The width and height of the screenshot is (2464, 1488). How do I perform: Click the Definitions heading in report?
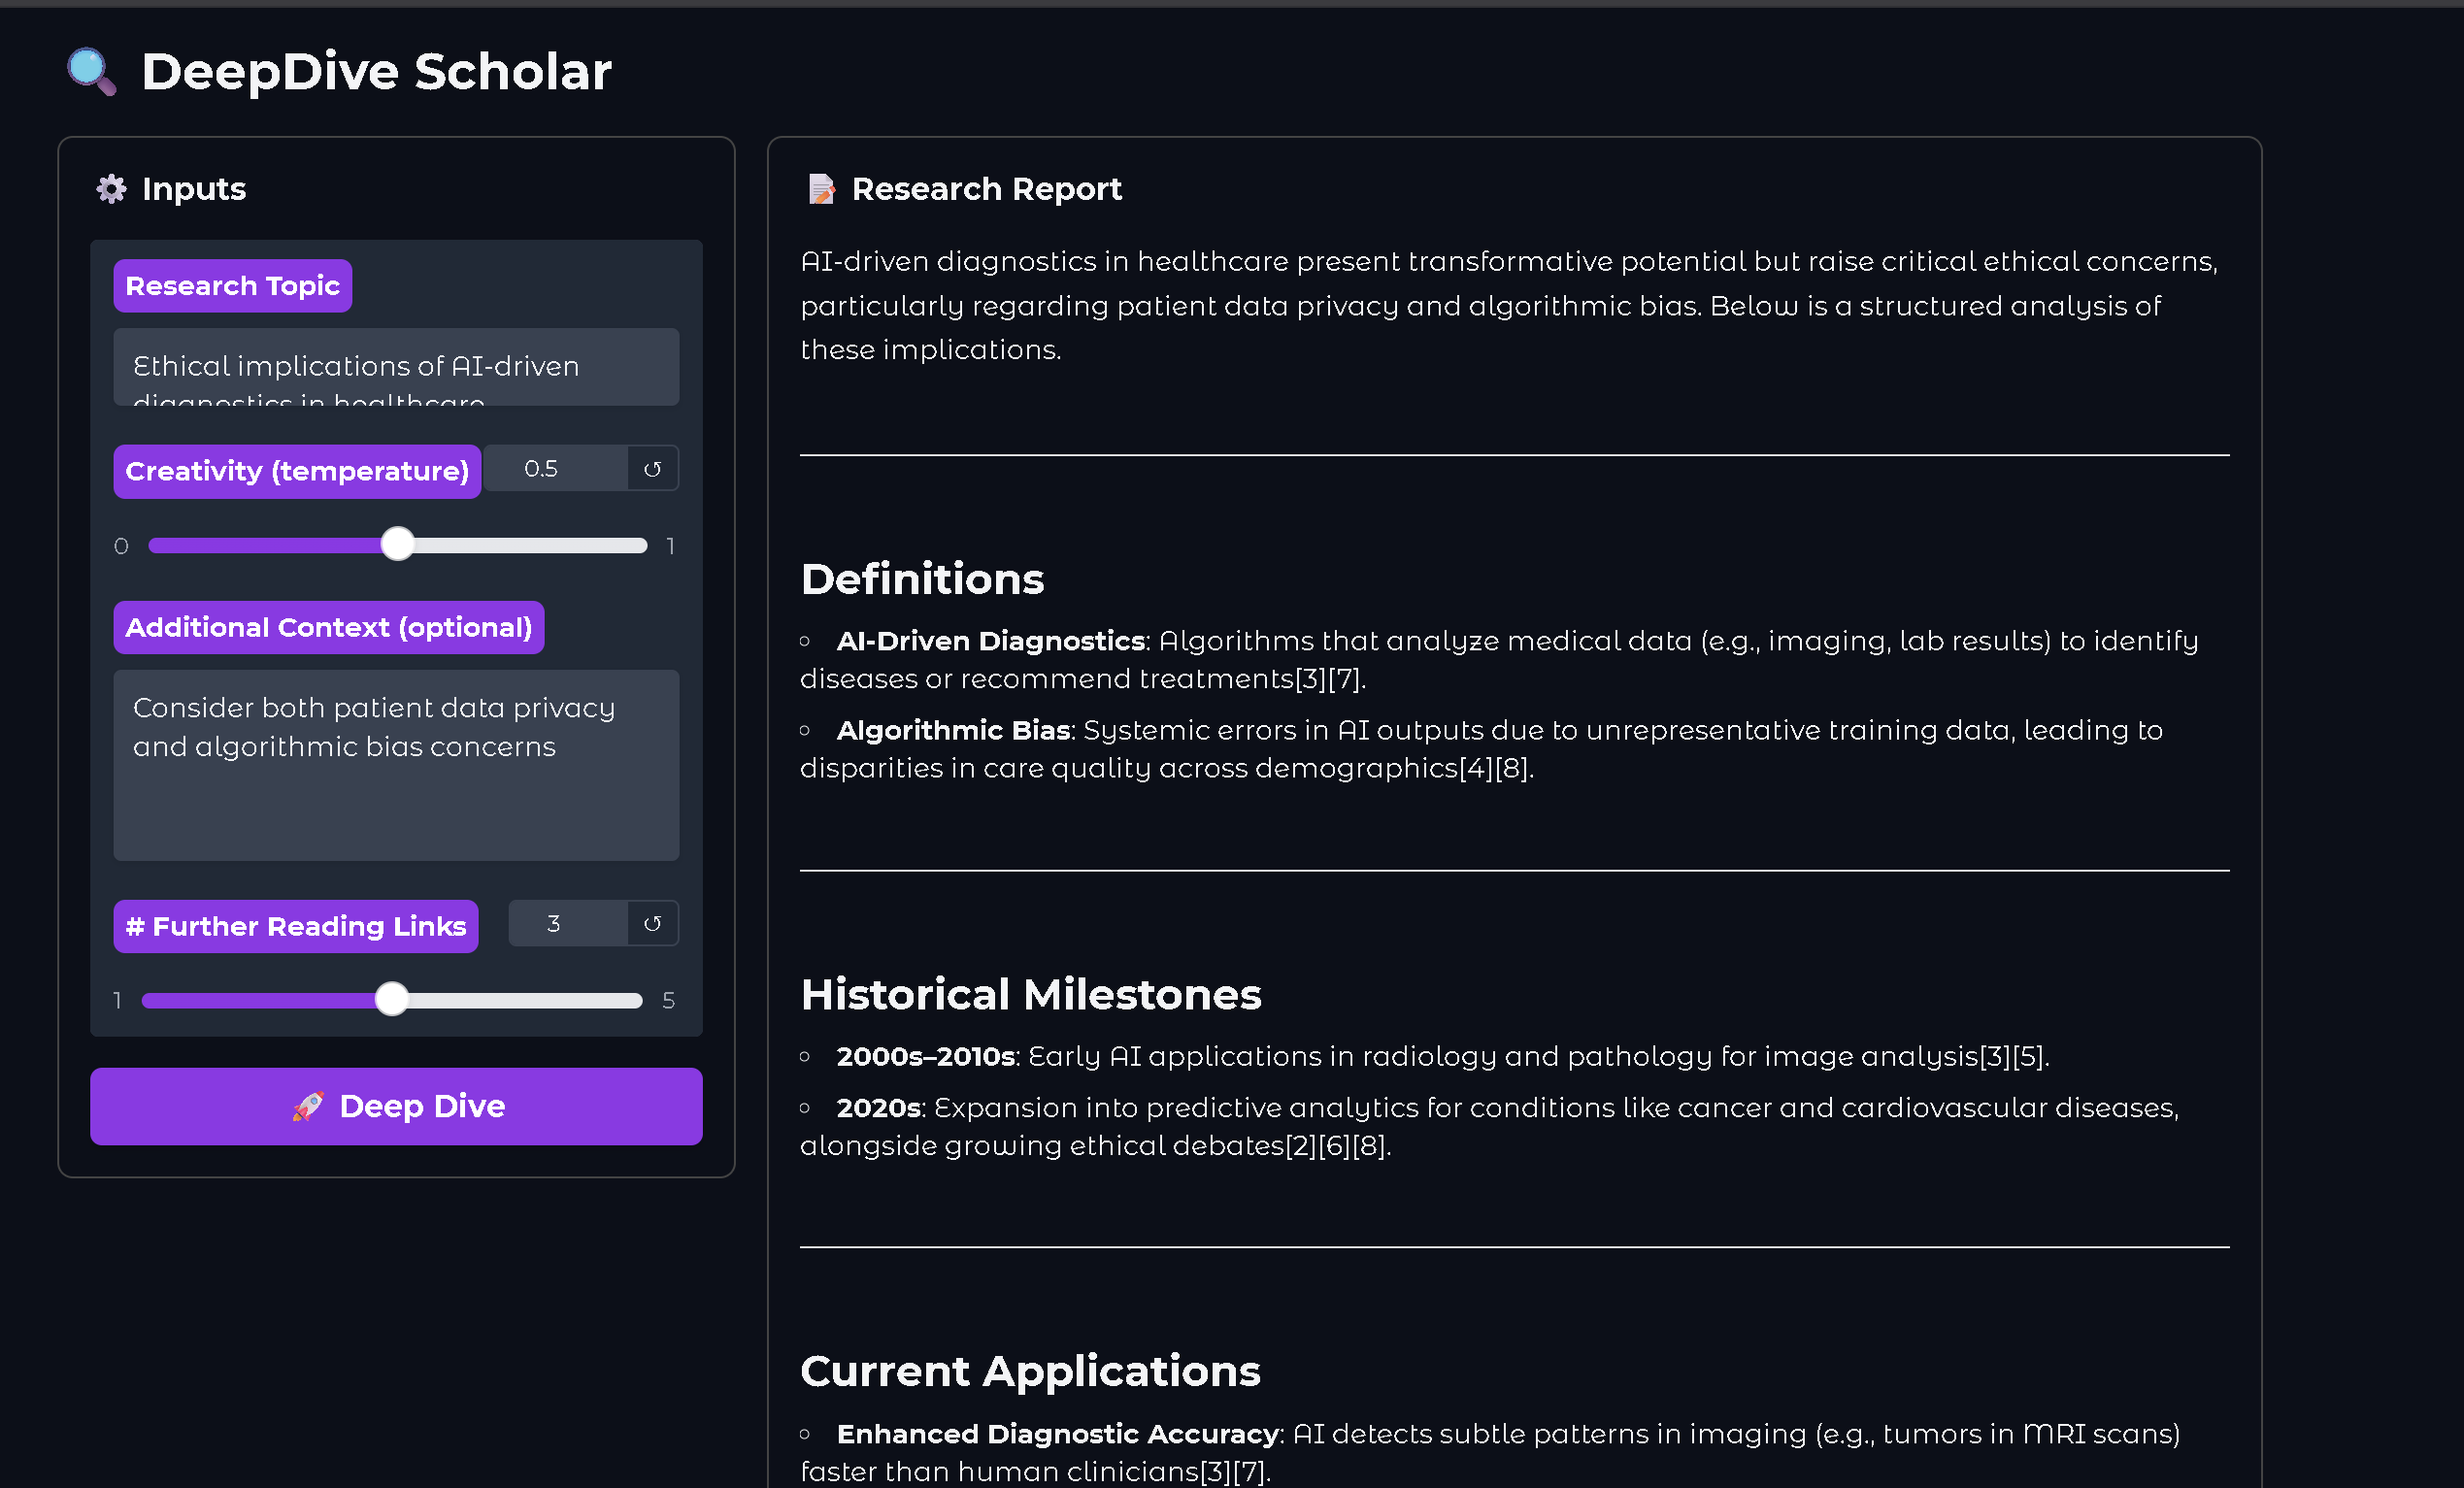click(x=922, y=579)
